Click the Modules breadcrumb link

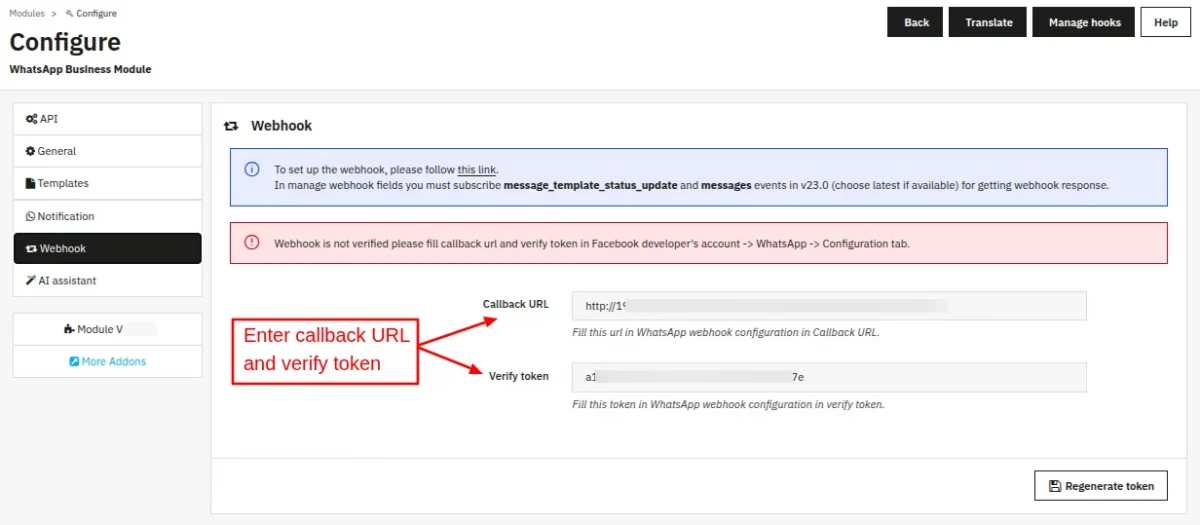tap(27, 13)
